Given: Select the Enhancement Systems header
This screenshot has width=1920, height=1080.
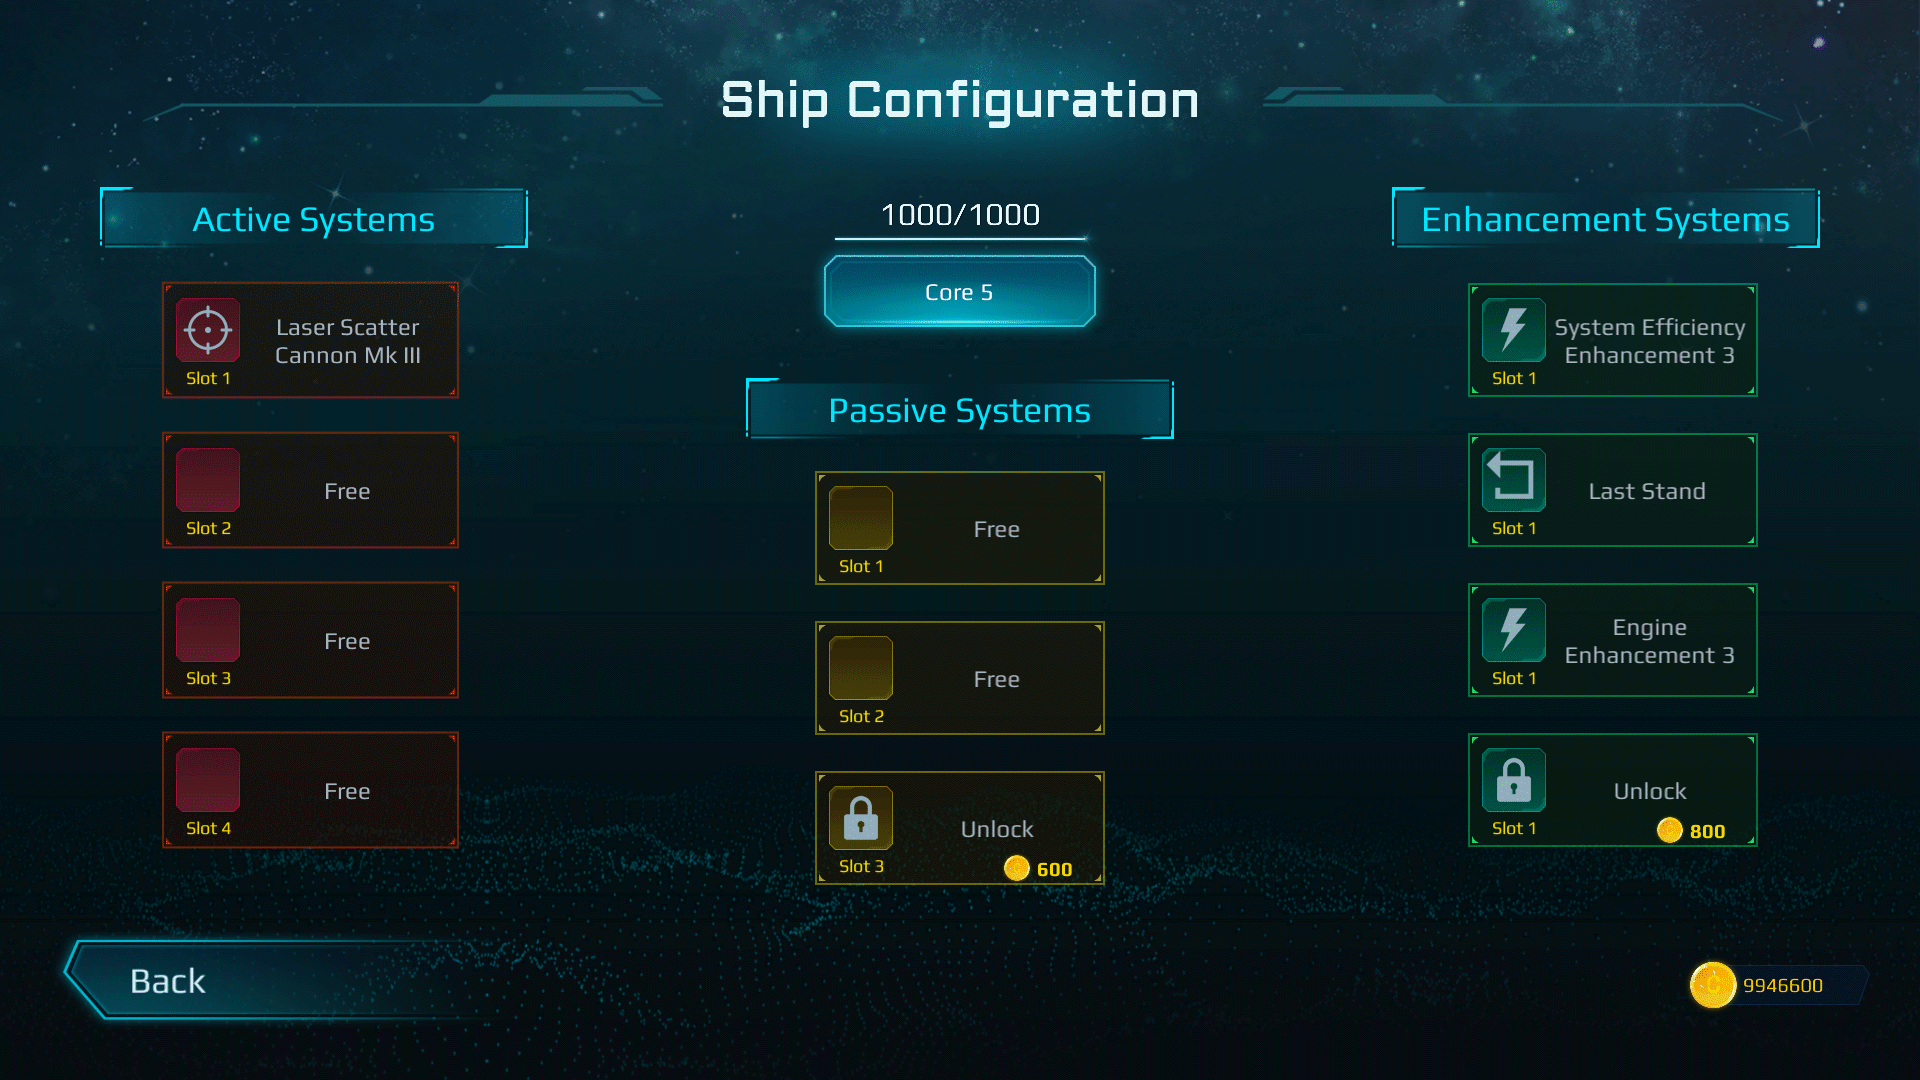Looking at the screenshot, I should pos(1605,219).
